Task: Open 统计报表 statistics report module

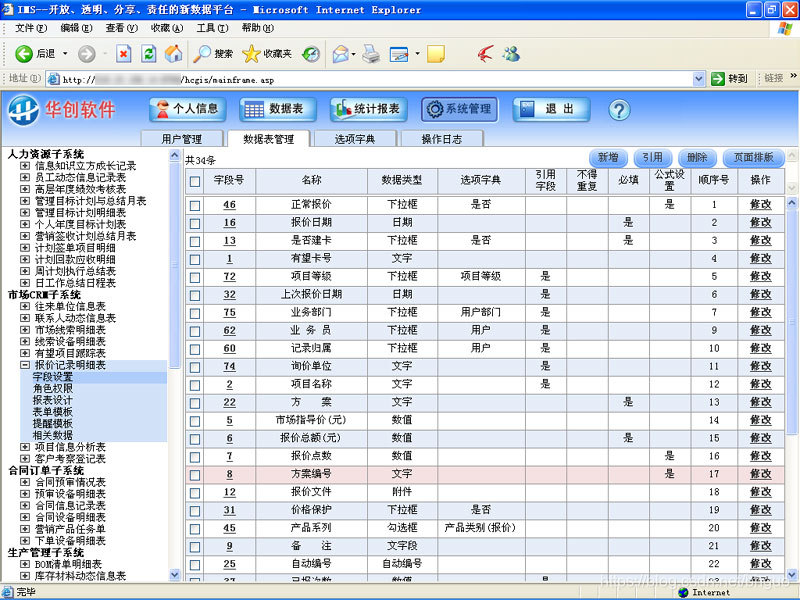Action: (x=368, y=109)
